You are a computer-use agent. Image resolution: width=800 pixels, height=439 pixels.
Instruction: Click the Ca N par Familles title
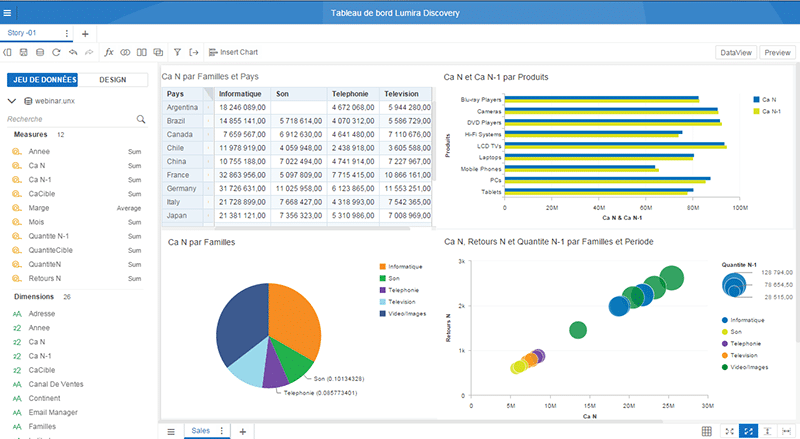(x=202, y=242)
